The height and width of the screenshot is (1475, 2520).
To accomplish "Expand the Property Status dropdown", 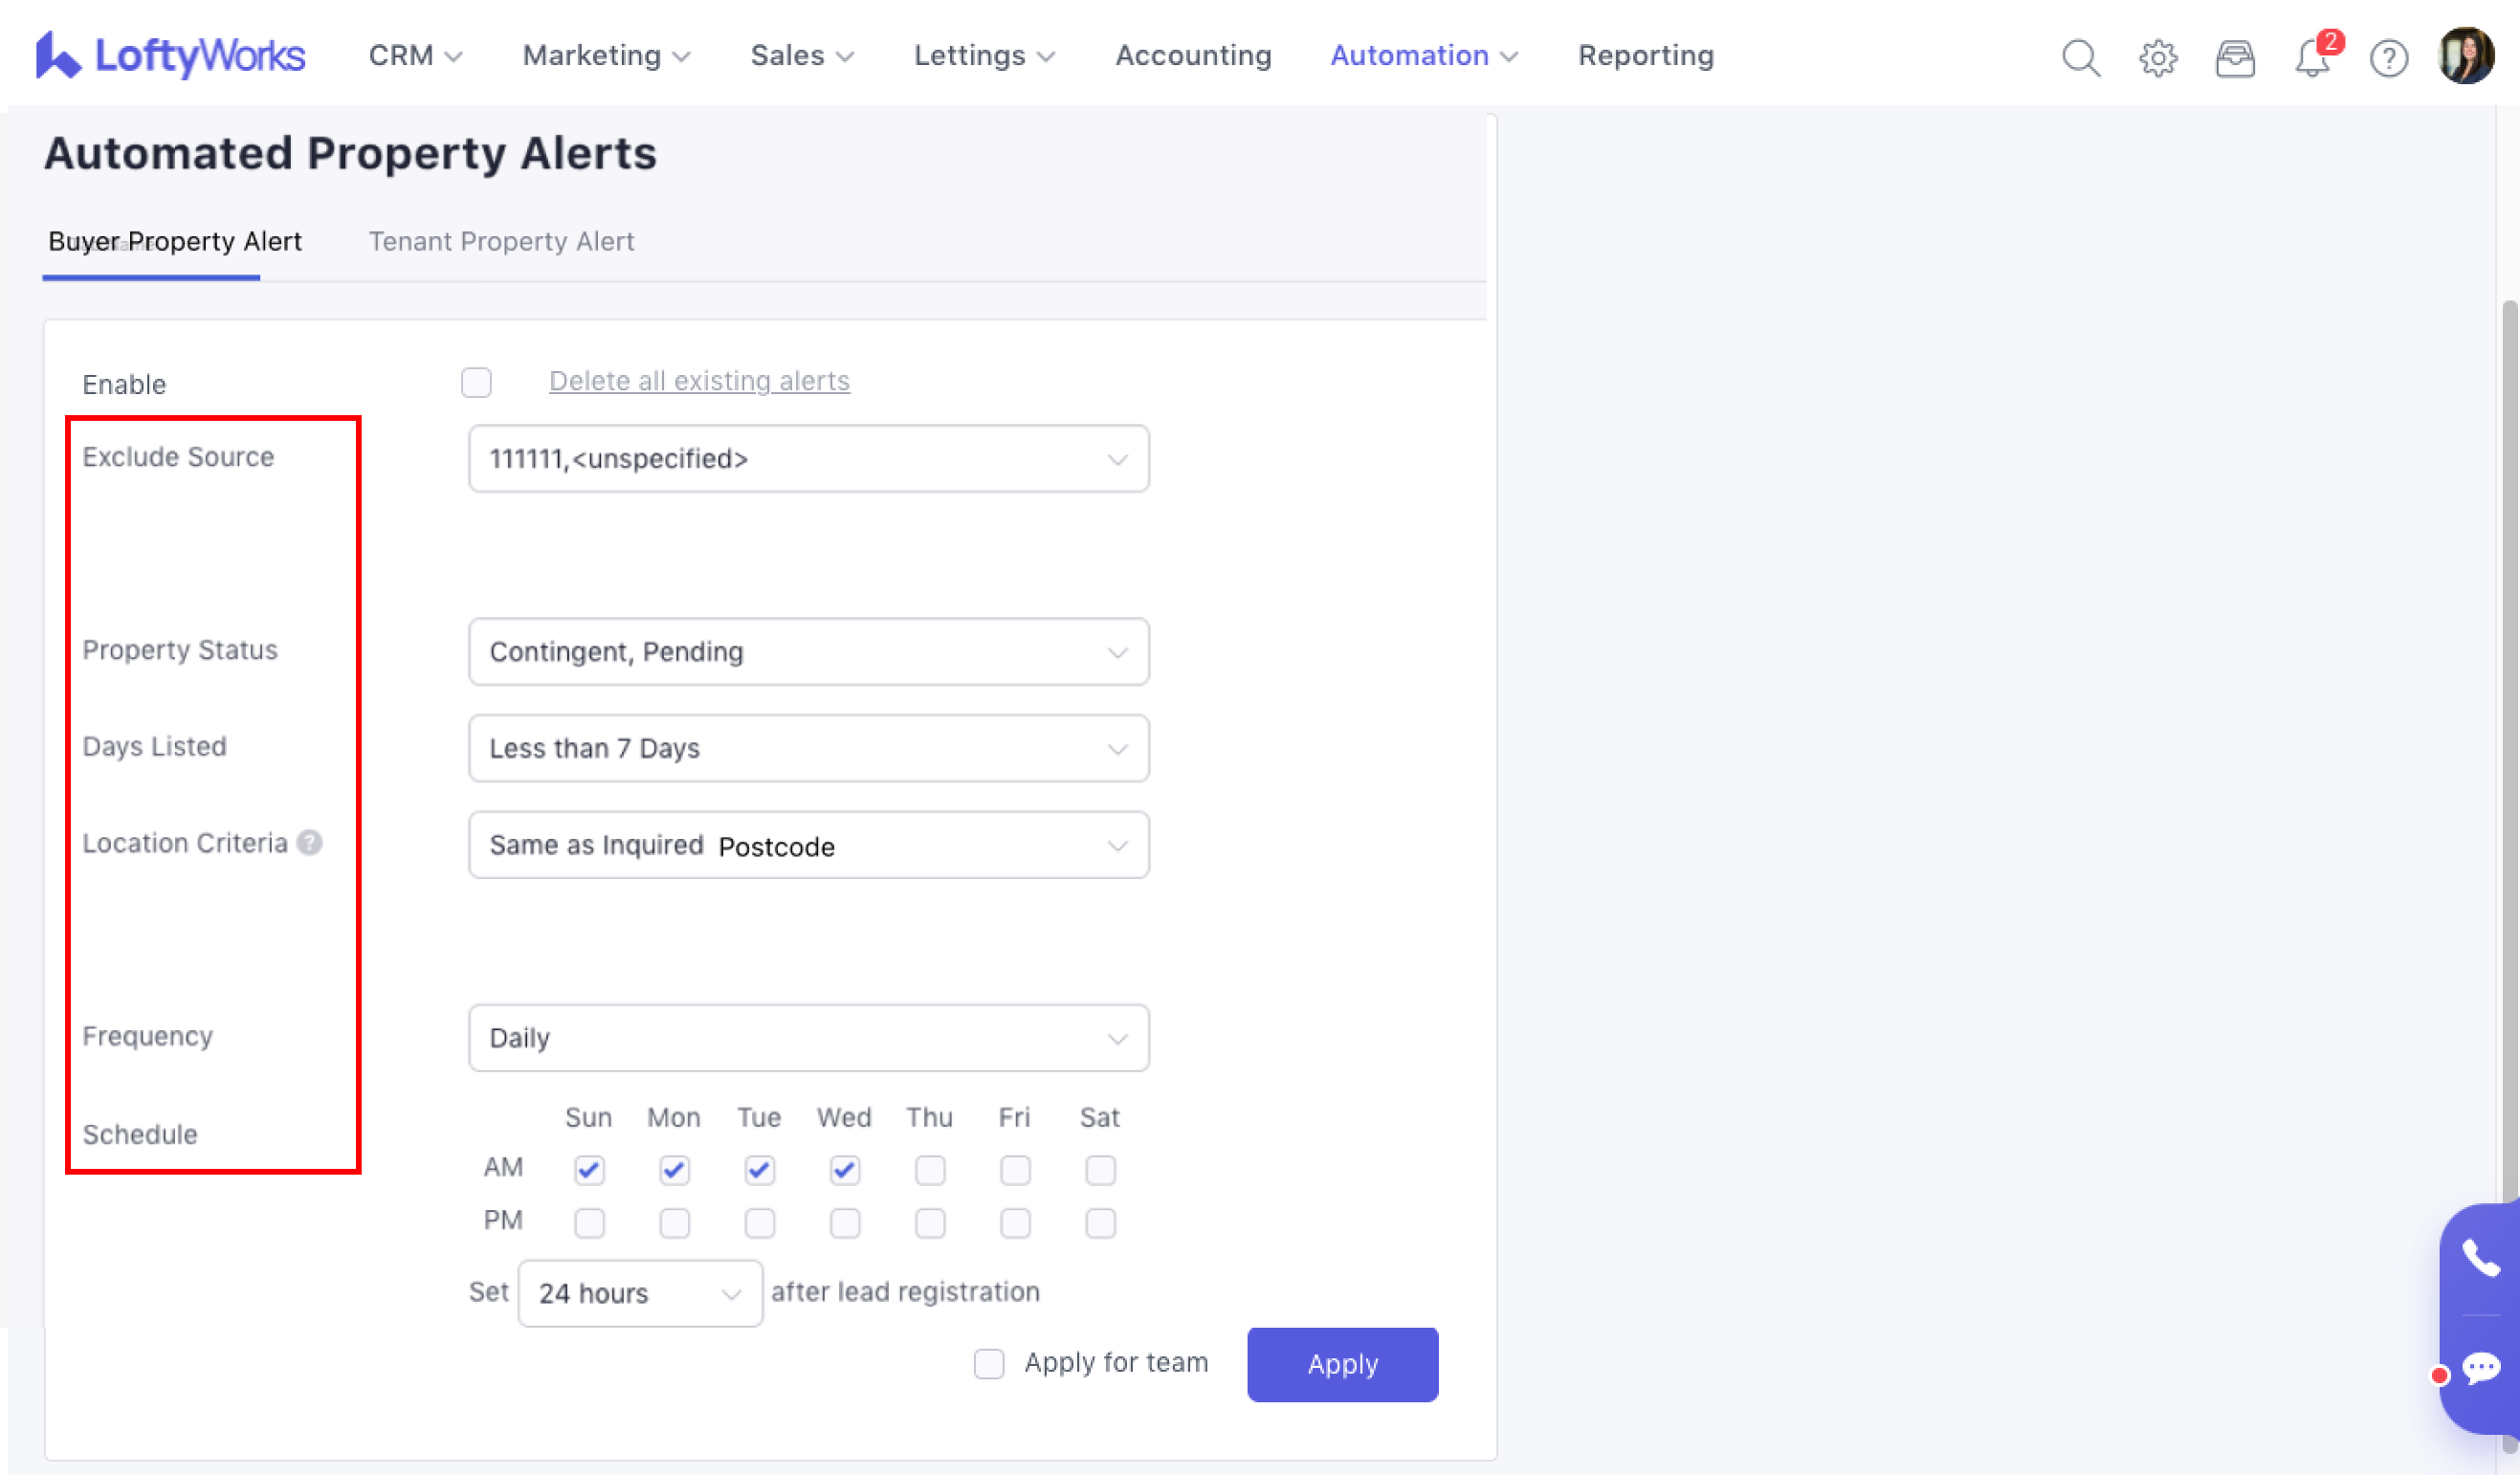I will (808, 652).
